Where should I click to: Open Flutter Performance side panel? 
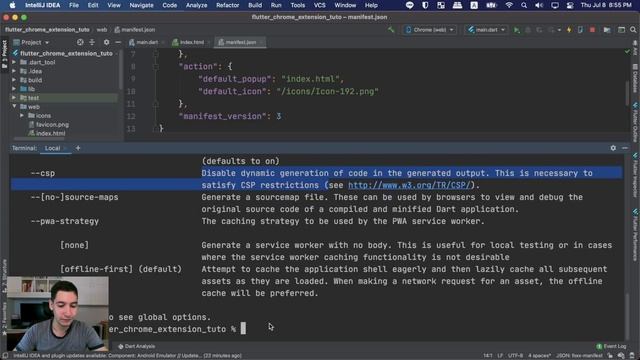tap(636, 235)
